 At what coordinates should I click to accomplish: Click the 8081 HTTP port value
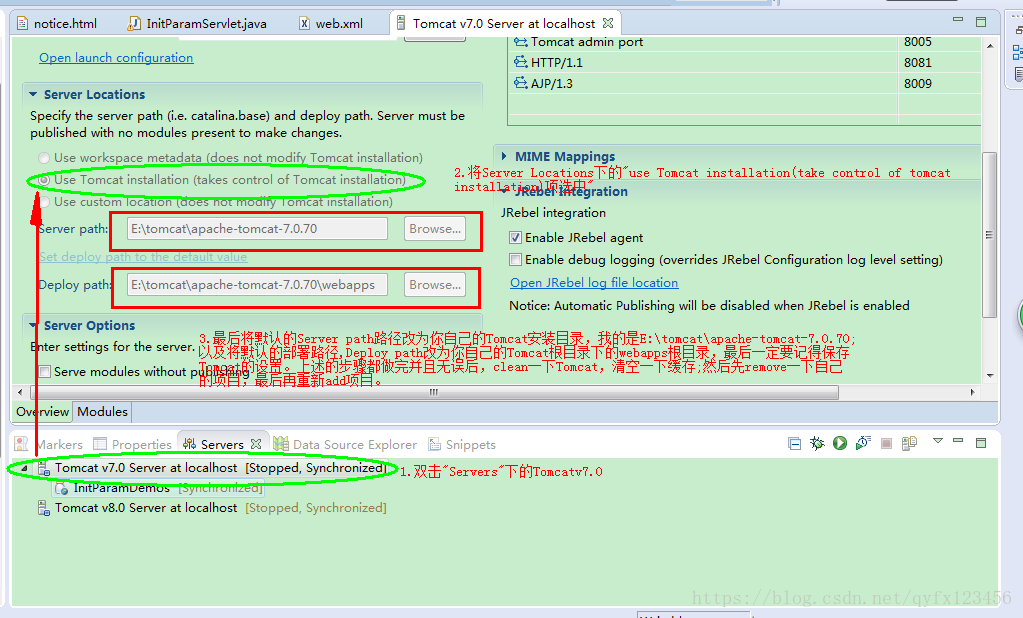918,63
